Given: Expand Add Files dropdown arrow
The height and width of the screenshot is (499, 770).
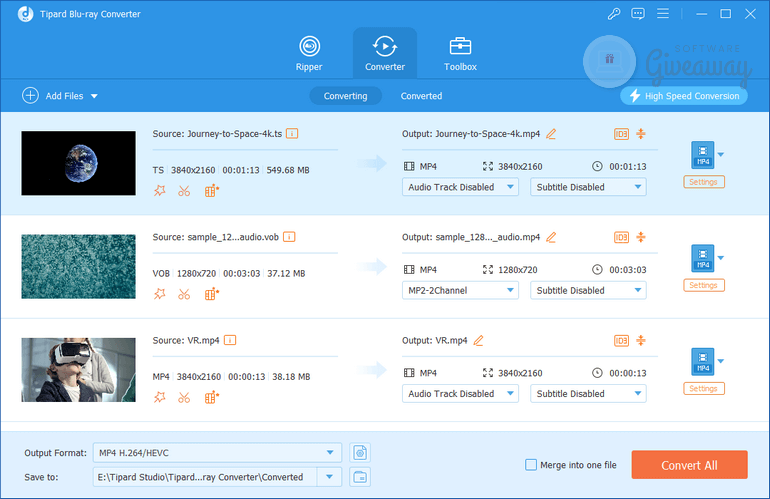Looking at the screenshot, I should [94, 96].
